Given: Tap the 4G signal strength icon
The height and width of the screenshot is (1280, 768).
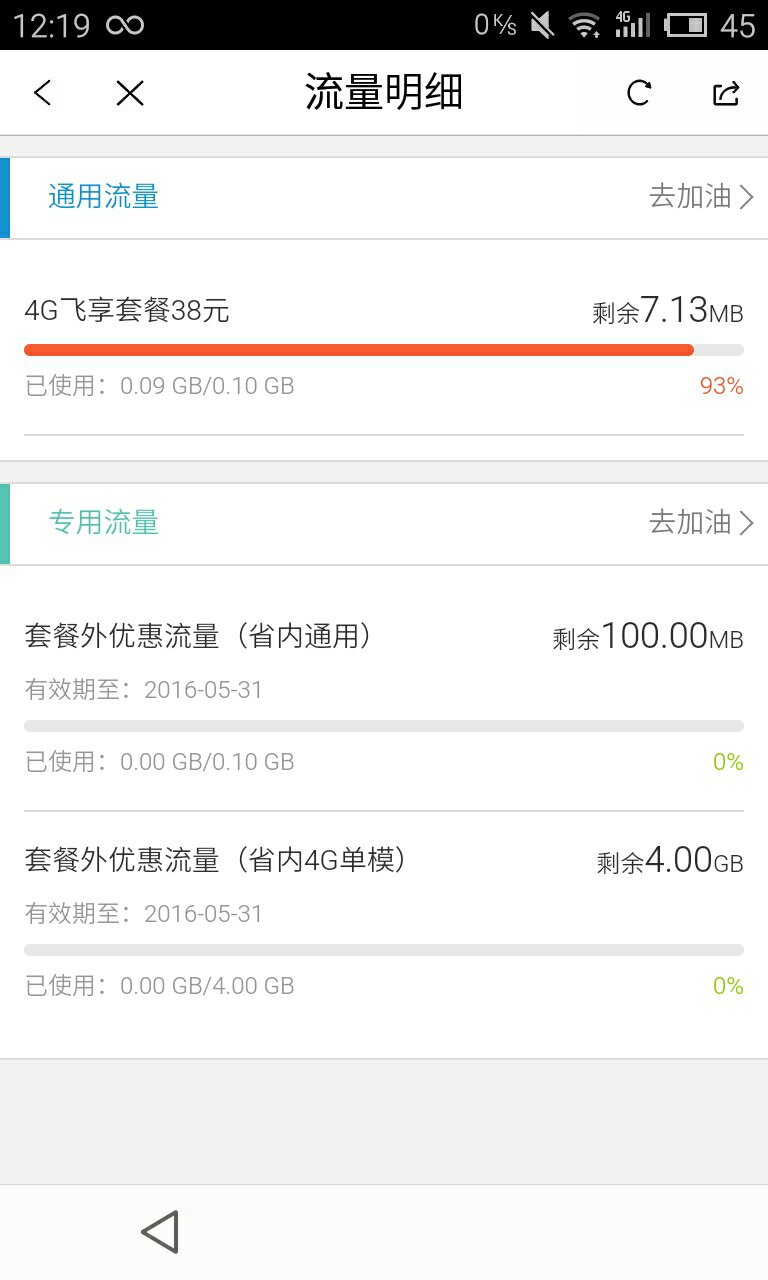Looking at the screenshot, I should [631, 25].
